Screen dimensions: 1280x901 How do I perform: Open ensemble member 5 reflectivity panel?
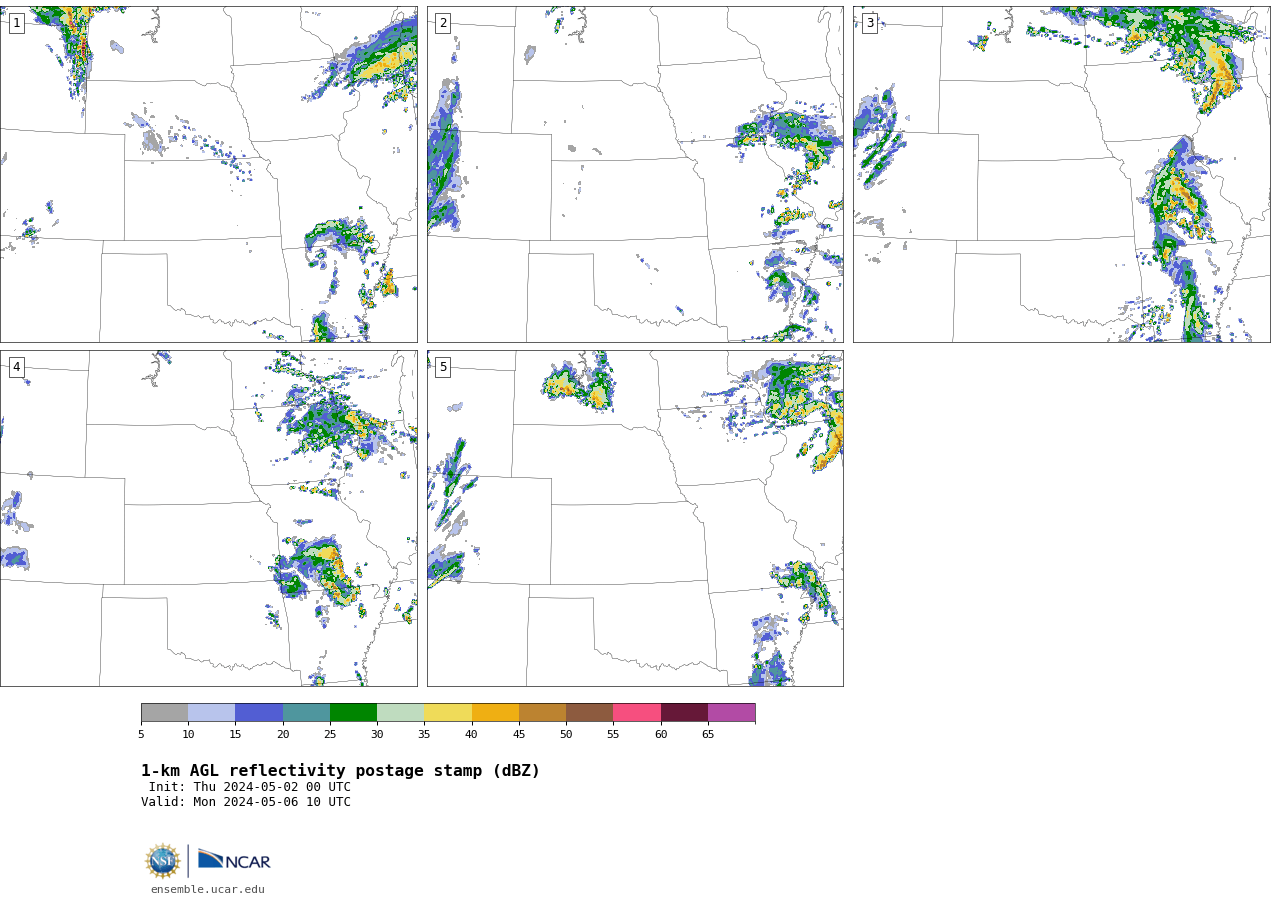635,518
